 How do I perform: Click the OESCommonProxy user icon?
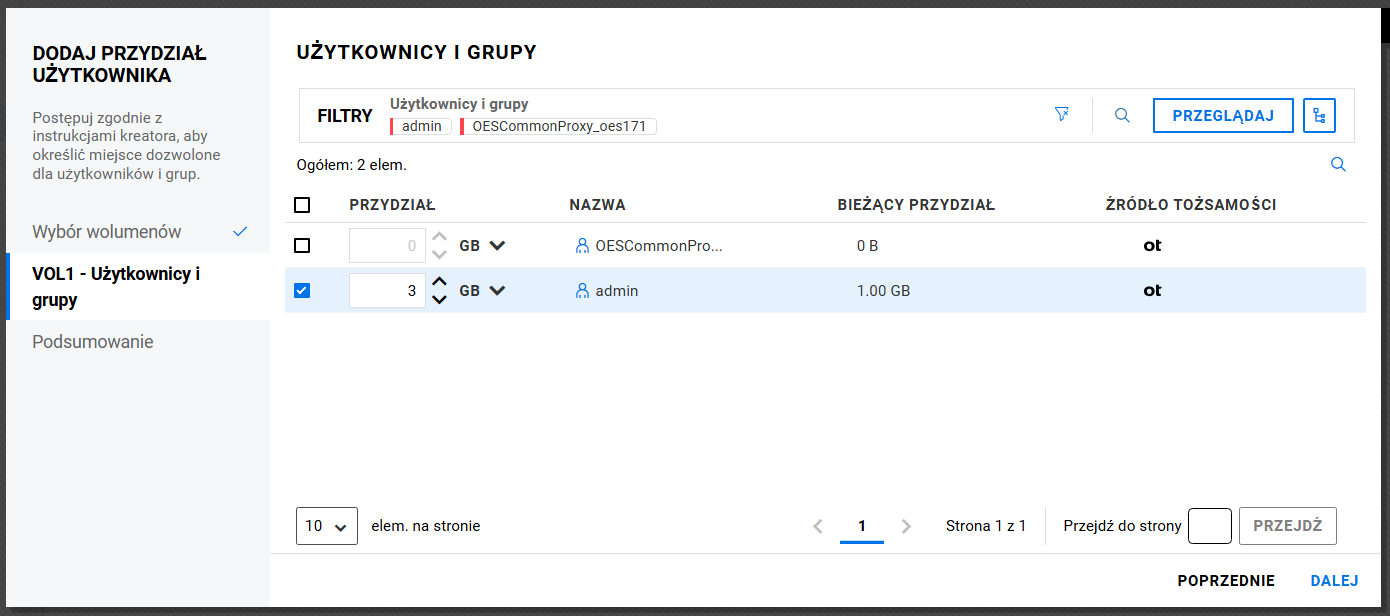pyautogui.click(x=583, y=245)
